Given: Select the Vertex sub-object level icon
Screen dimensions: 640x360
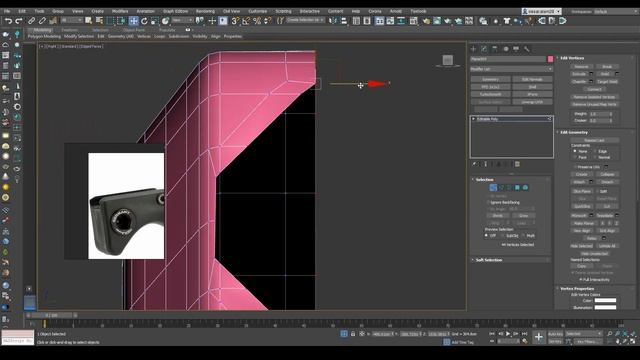Looking at the screenshot, I should (x=493, y=187).
